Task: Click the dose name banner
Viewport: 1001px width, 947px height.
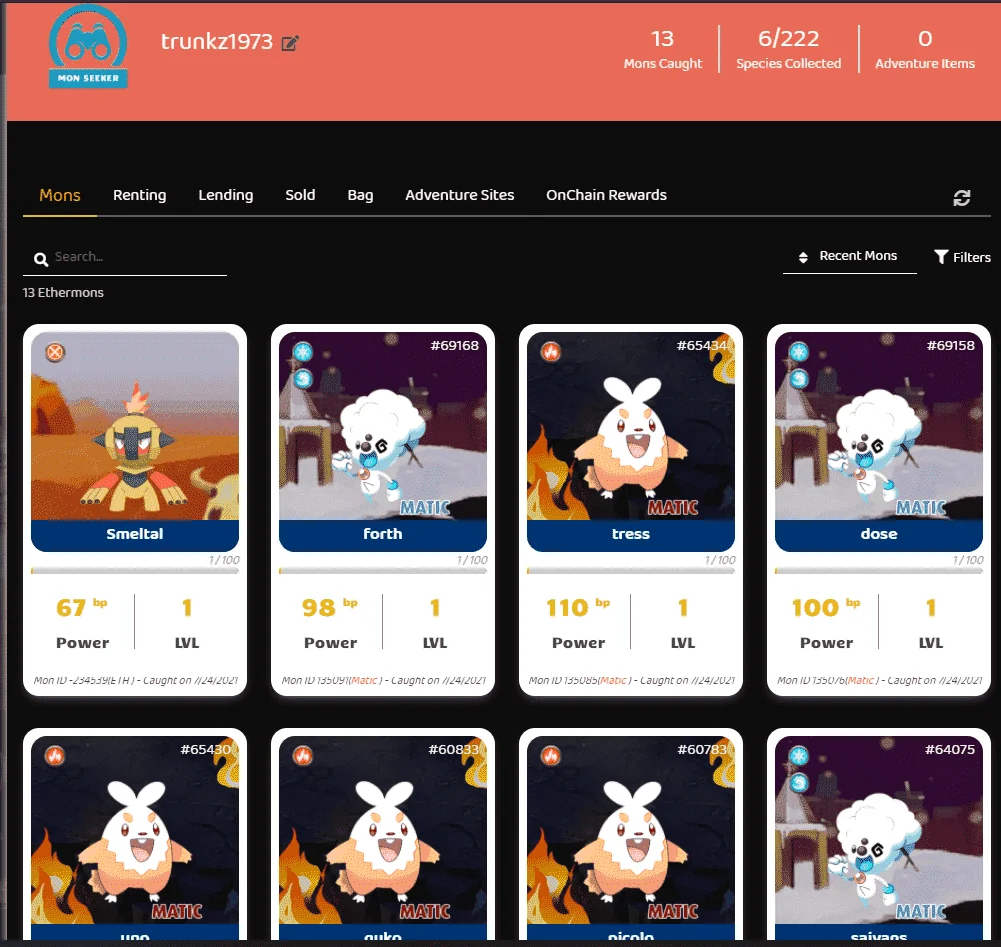Action: click(x=879, y=535)
